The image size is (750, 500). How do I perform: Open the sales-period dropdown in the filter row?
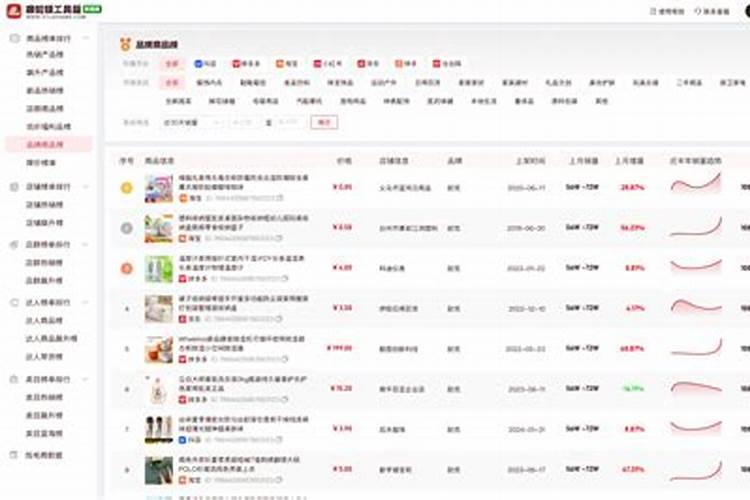coord(192,122)
